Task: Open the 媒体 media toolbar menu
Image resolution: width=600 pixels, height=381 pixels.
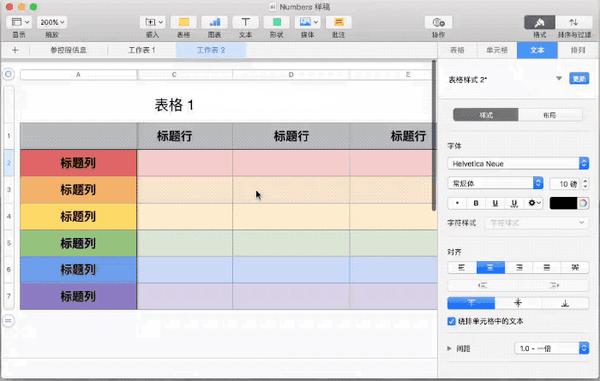Action: (308, 22)
